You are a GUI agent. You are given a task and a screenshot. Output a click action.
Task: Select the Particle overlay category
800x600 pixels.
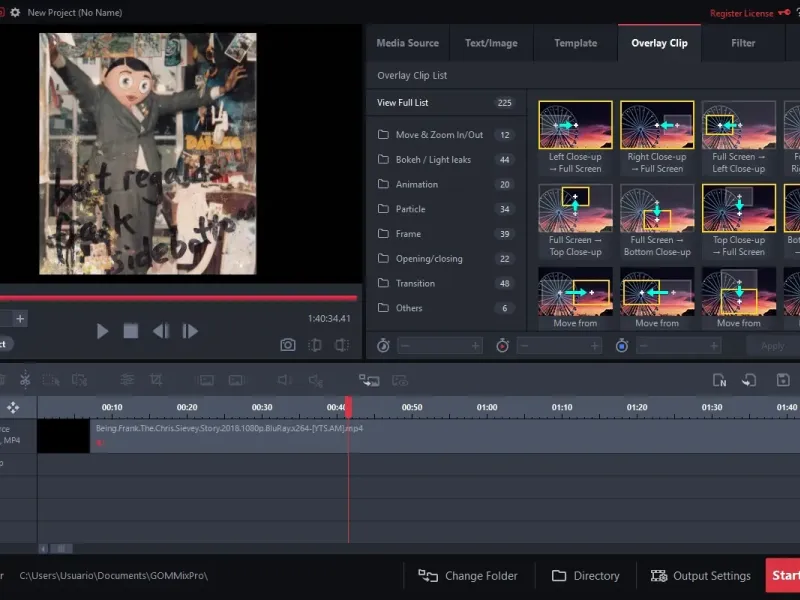tap(410, 209)
